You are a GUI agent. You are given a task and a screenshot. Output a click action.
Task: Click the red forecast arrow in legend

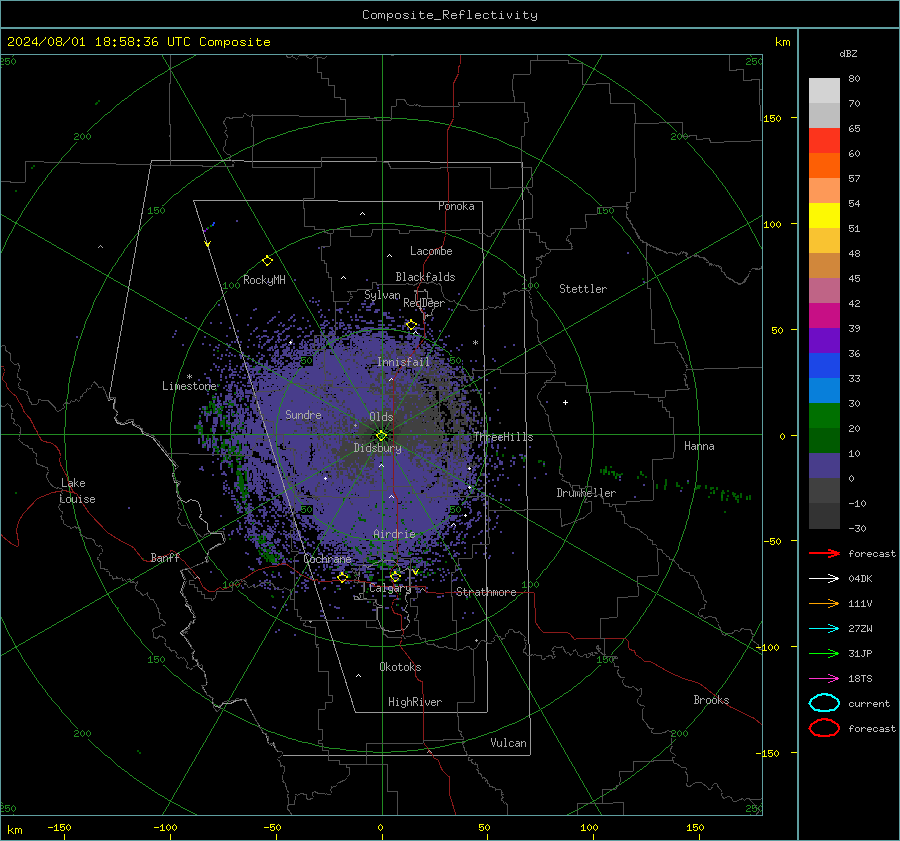pyautogui.click(x=824, y=553)
